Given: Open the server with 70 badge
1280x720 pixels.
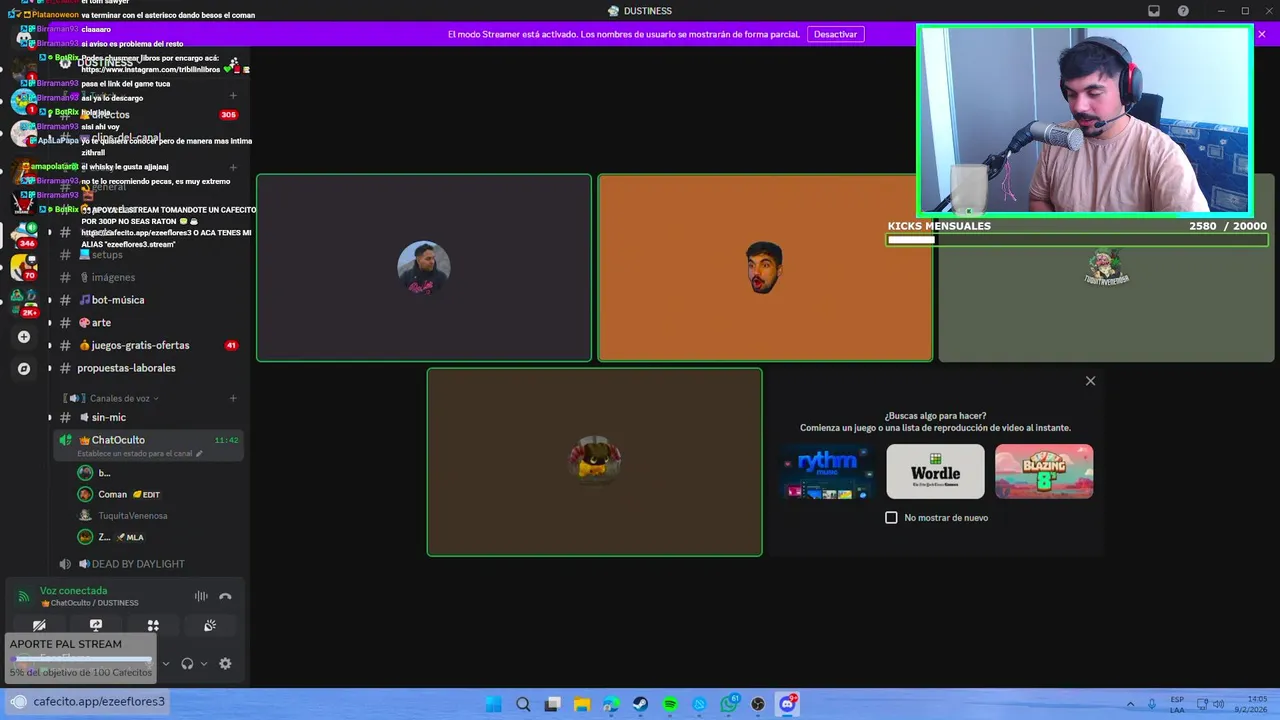Looking at the screenshot, I should pyautogui.click(x=25, y=267).
